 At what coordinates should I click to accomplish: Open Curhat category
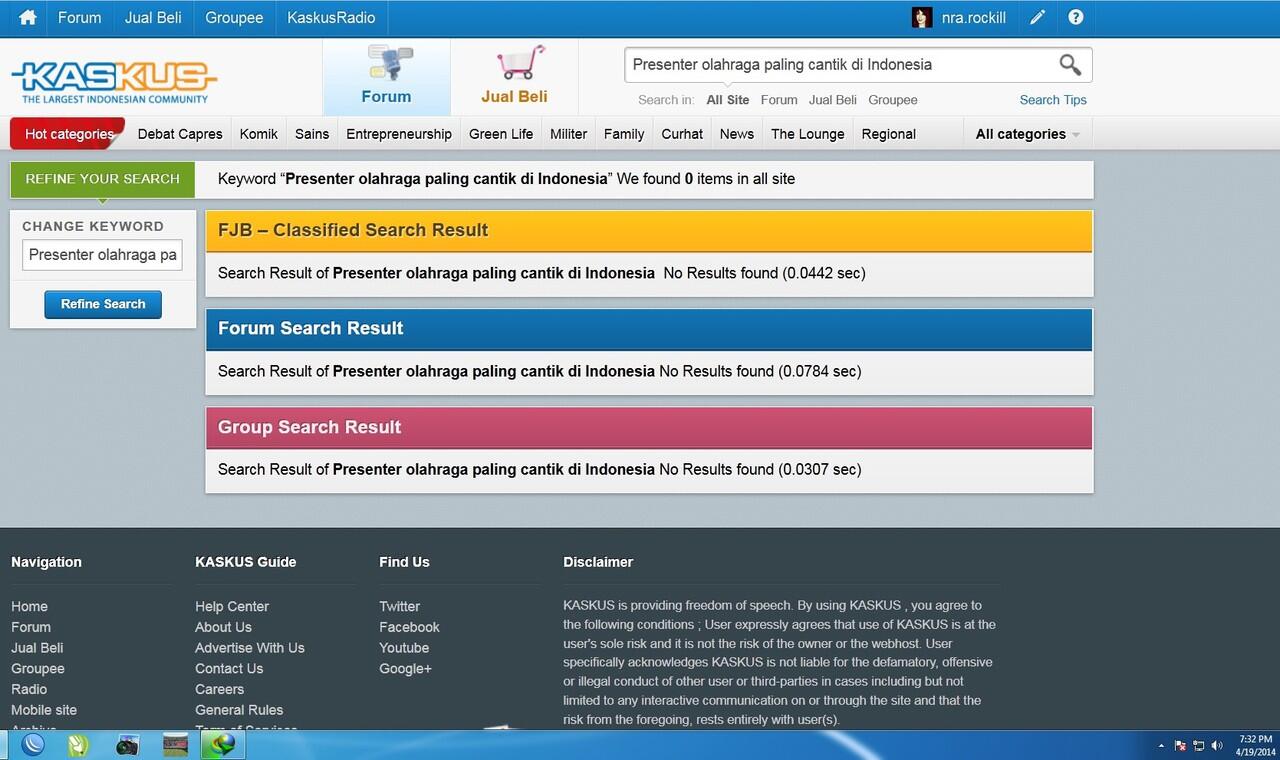pos(682,134)
